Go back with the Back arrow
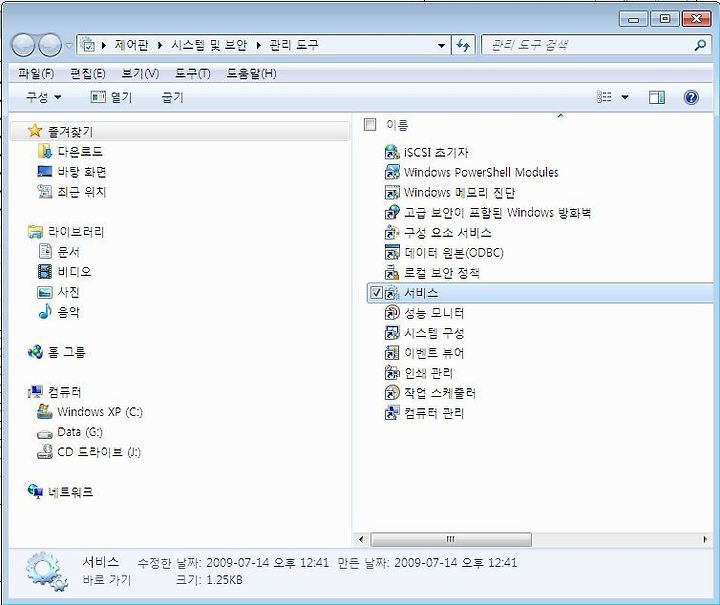Viewport: 720px width, 605px height. (23, 45)
